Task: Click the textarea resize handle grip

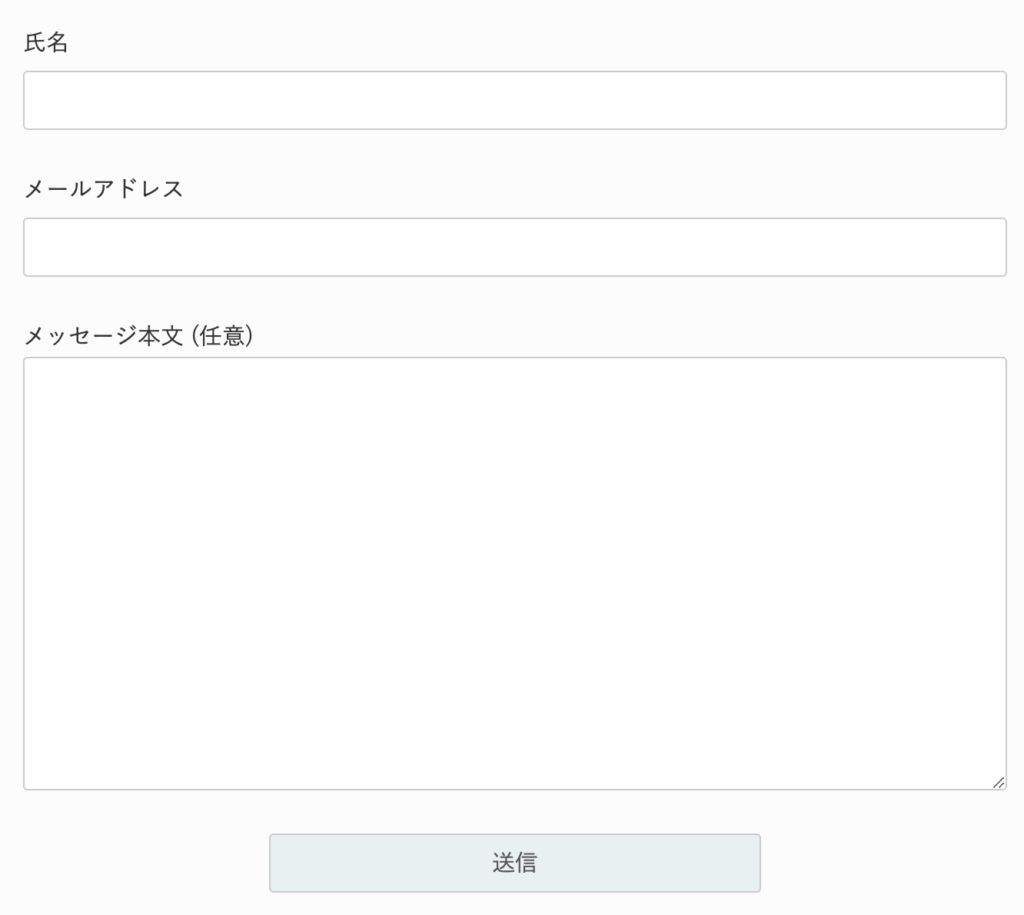Action: click(999, 782)
